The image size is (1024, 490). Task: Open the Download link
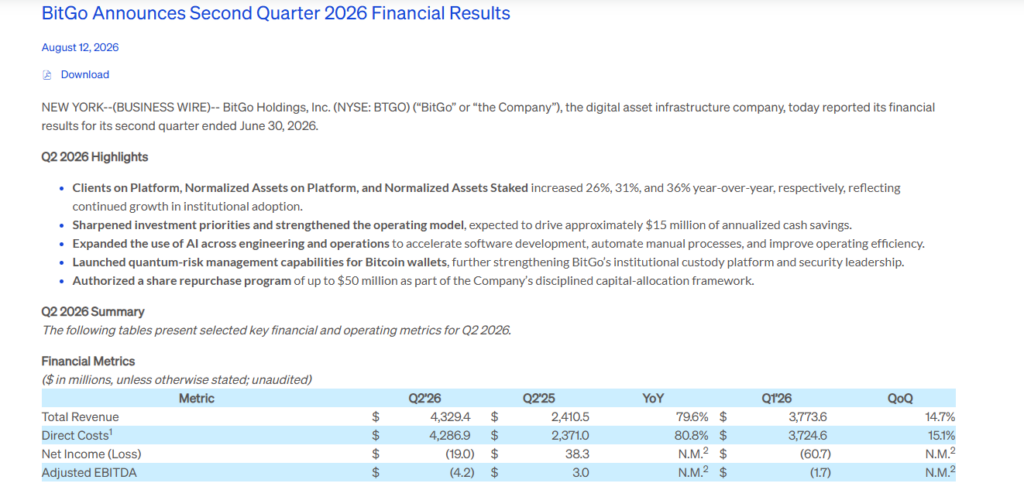tap(85, 74)
